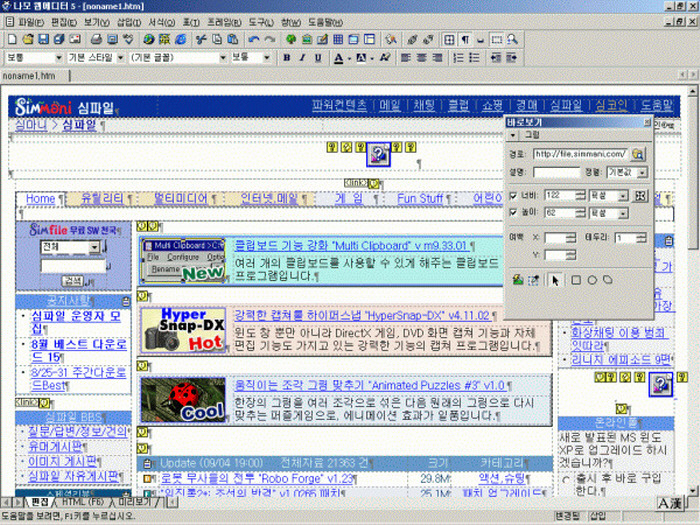The image size is (700, 525).
Task: Click the 멀티미디어 navigation link
Action: click(180, 199)
